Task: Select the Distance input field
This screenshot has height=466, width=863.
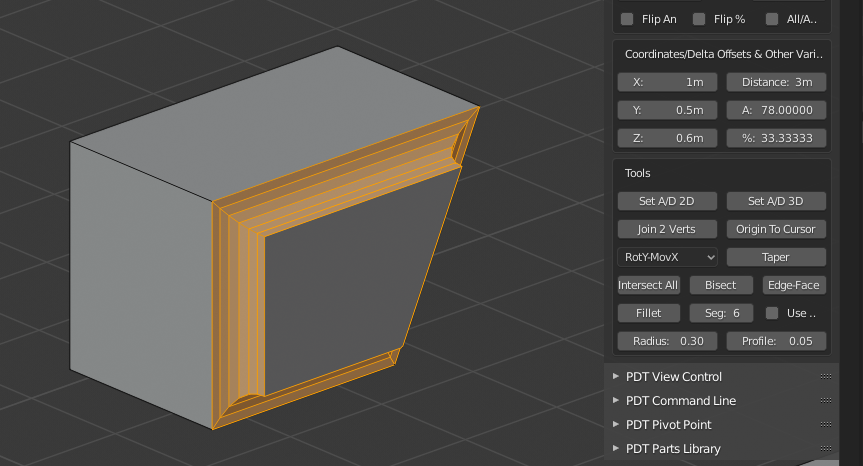Action: (x=776, y=82)
